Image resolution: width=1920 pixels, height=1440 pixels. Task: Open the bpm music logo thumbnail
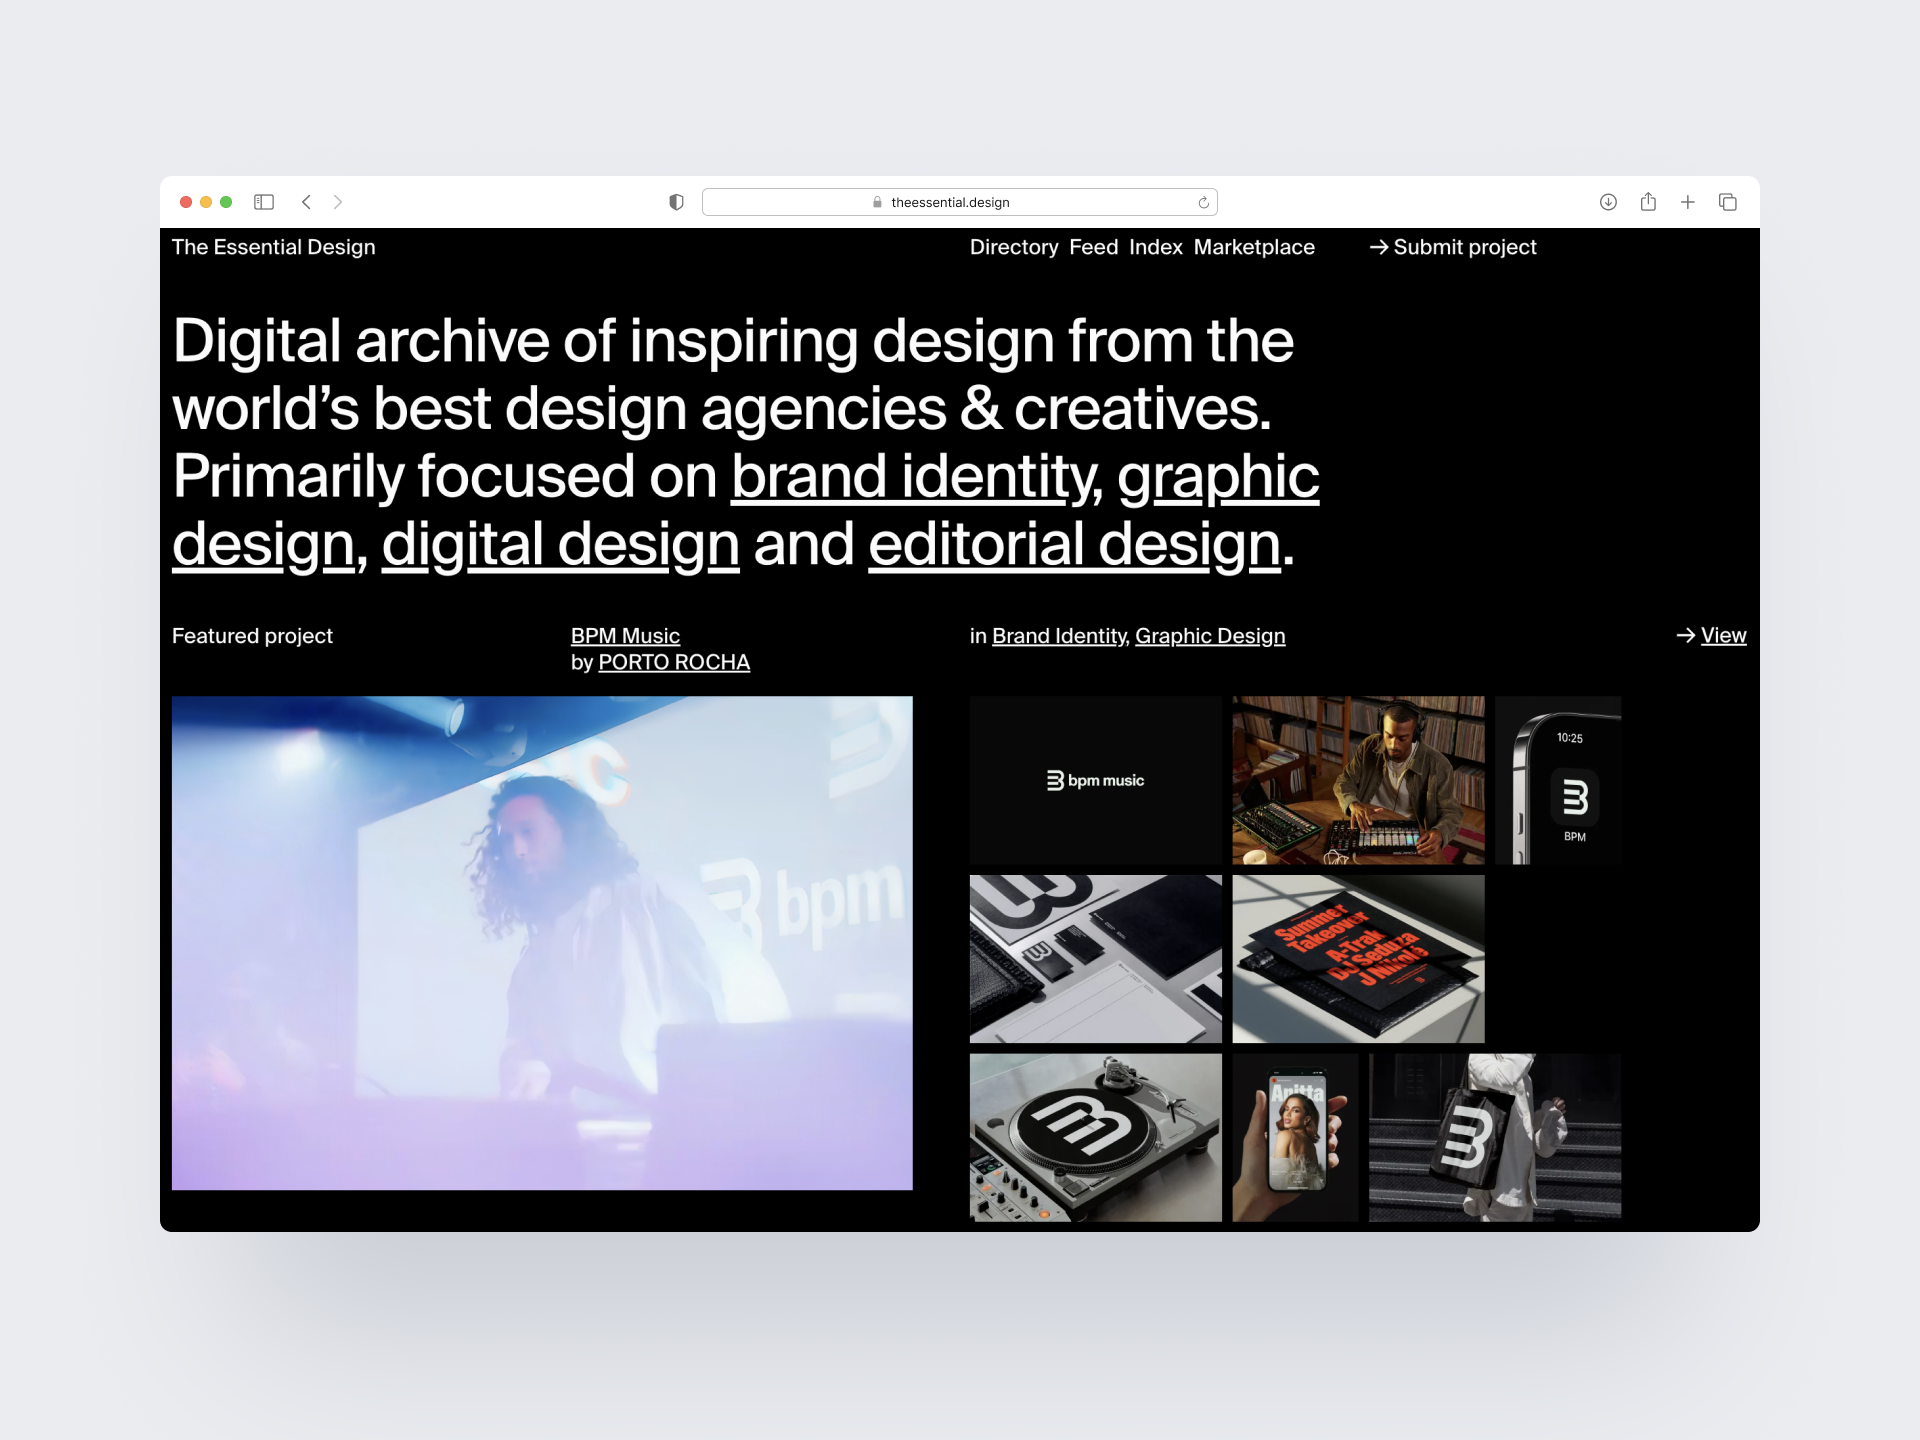(x=1096, y=780)
